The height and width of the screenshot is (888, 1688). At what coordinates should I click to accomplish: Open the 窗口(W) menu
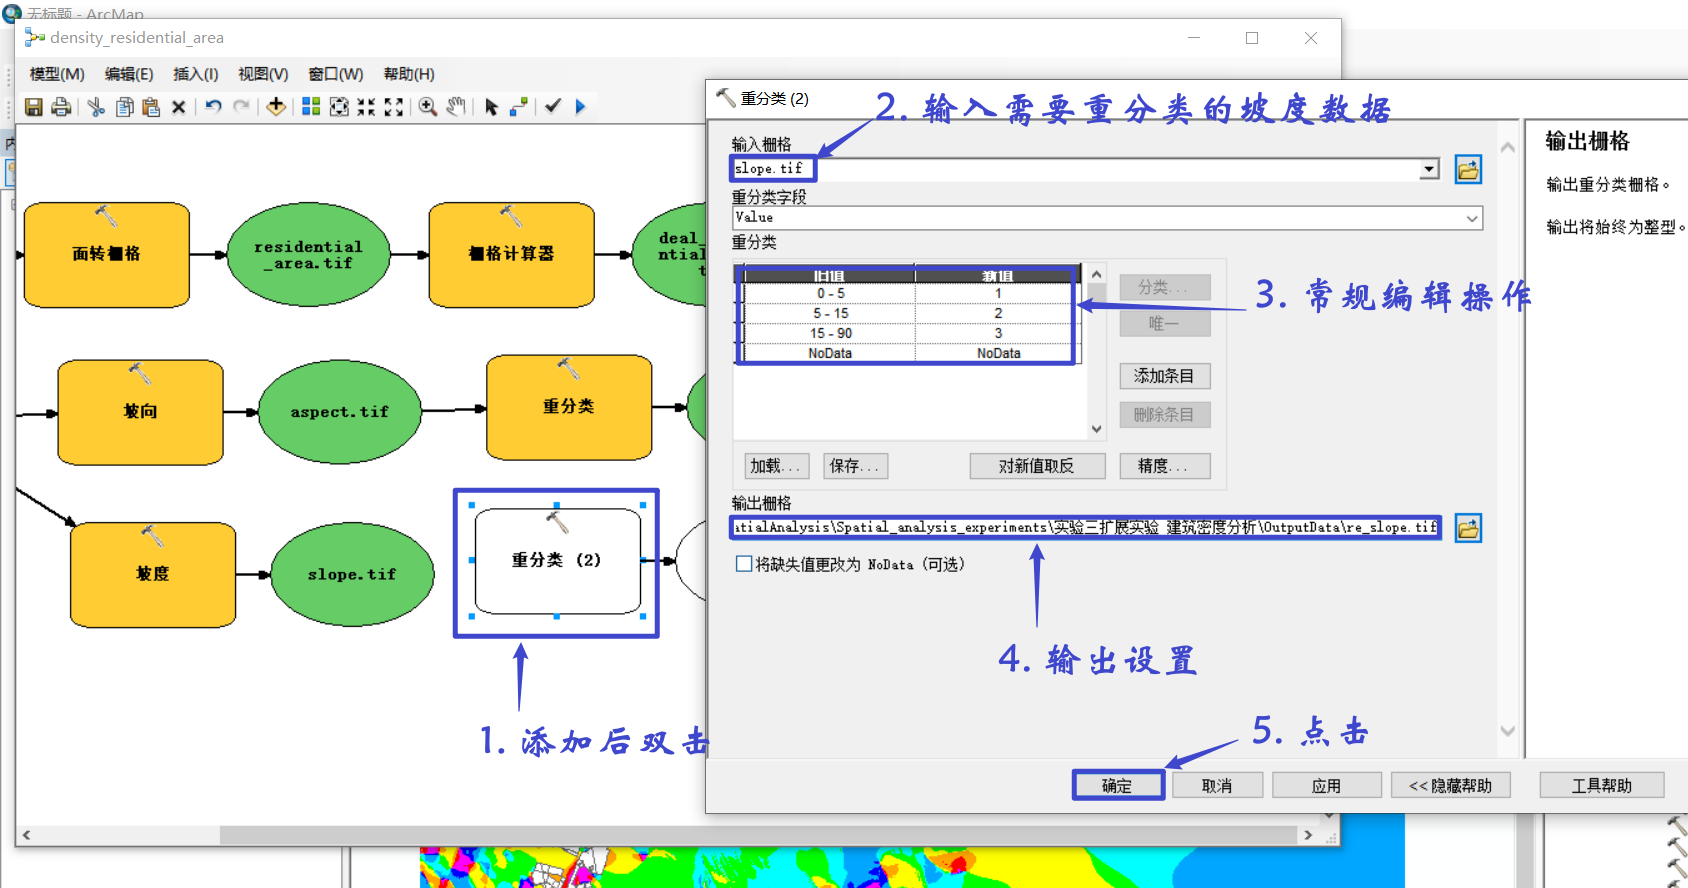335,74
